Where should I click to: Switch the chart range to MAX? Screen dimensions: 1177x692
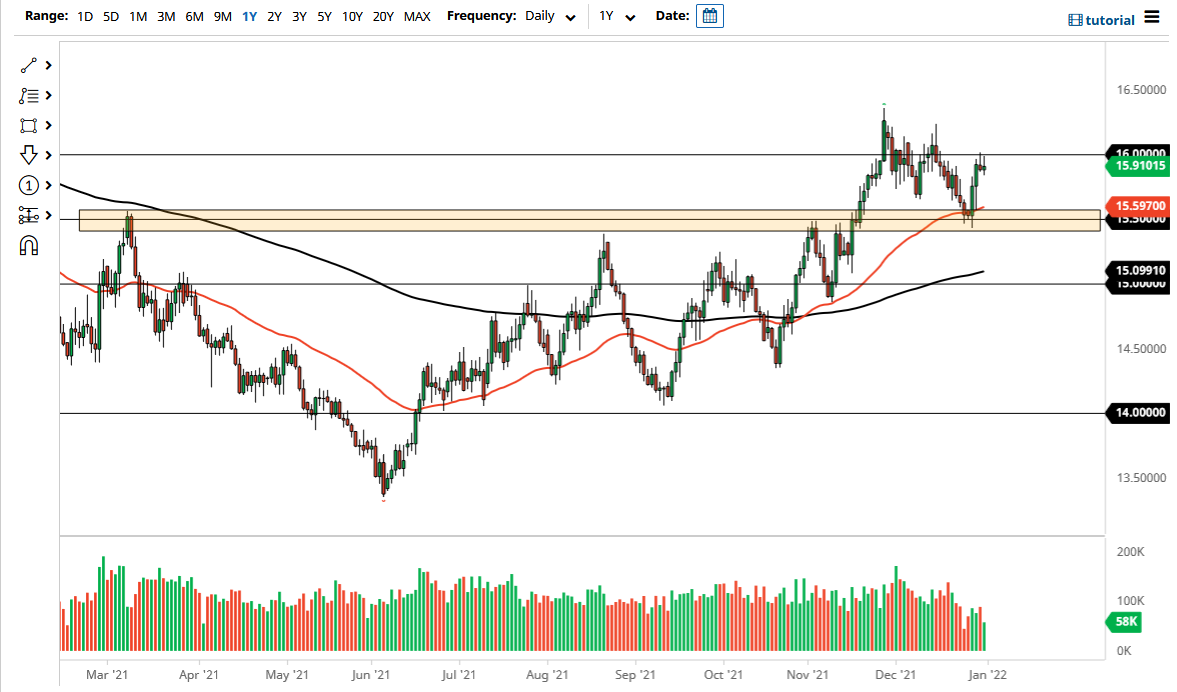417,16
